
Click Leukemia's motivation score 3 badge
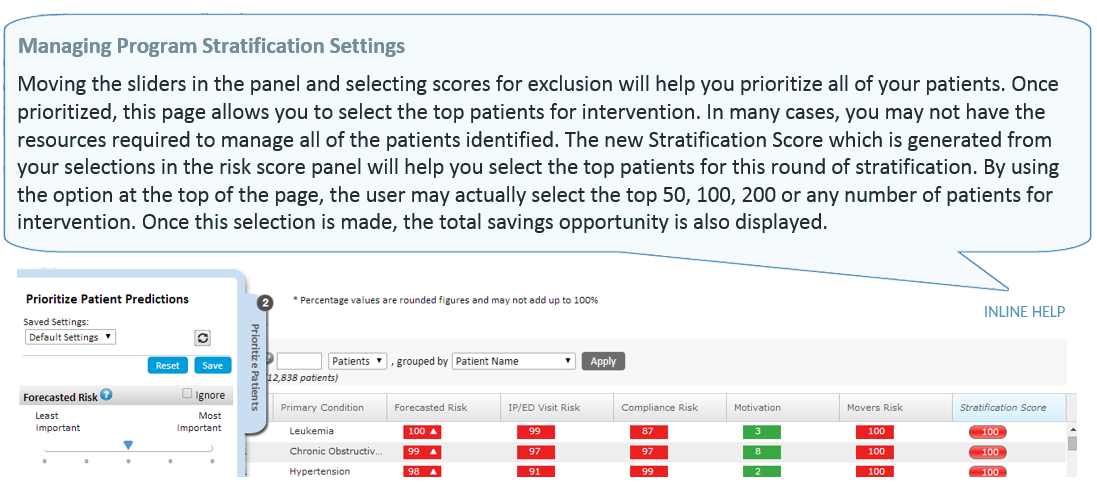coord(760,432)
